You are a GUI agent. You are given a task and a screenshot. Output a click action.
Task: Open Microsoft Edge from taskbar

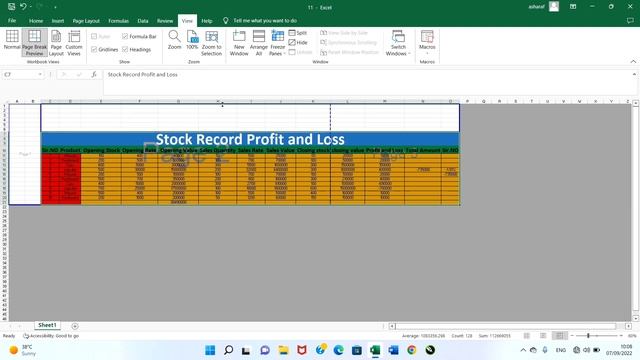(x=338, y=350)
